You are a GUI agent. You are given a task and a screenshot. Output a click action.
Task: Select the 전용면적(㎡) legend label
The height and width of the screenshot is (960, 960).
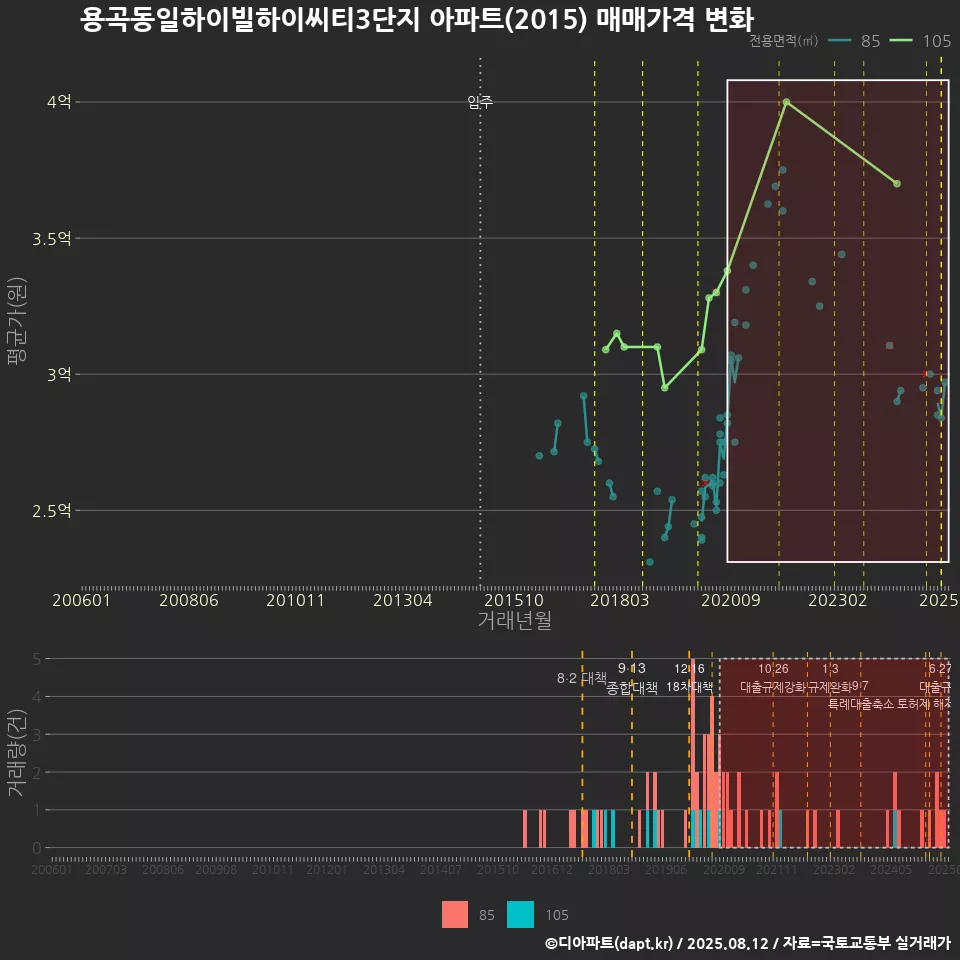(784, 41)
